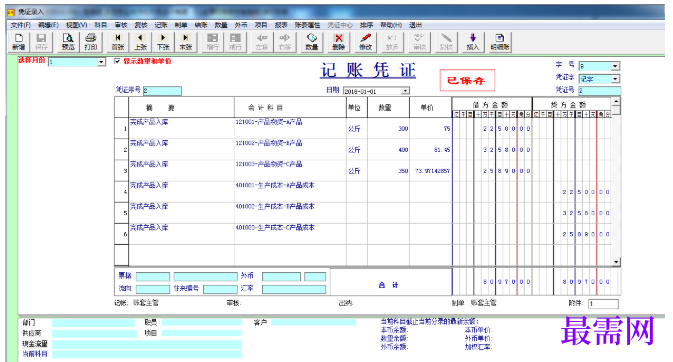
Task: Click unit price cell 75 in row 1
Action: [x=430, y=128]
